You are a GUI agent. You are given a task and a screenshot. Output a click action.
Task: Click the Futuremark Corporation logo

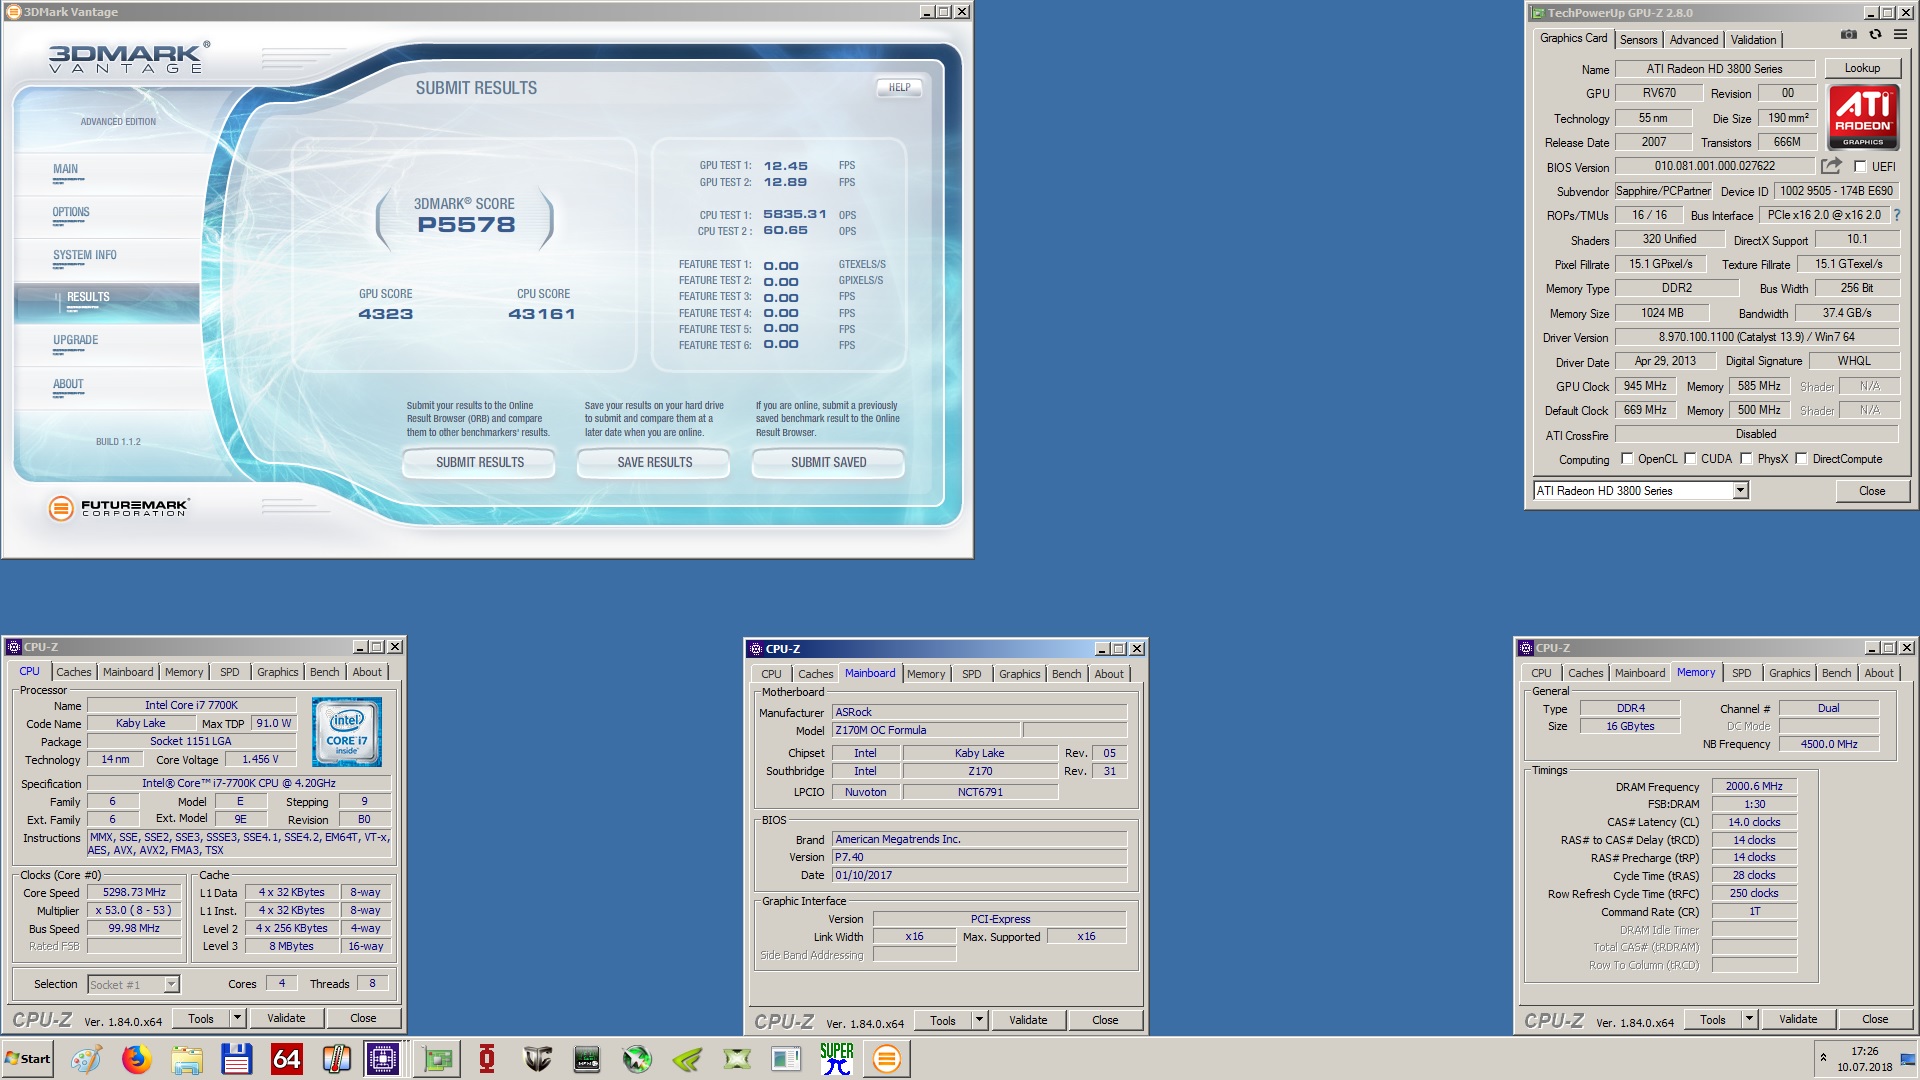tap(119, 508)
